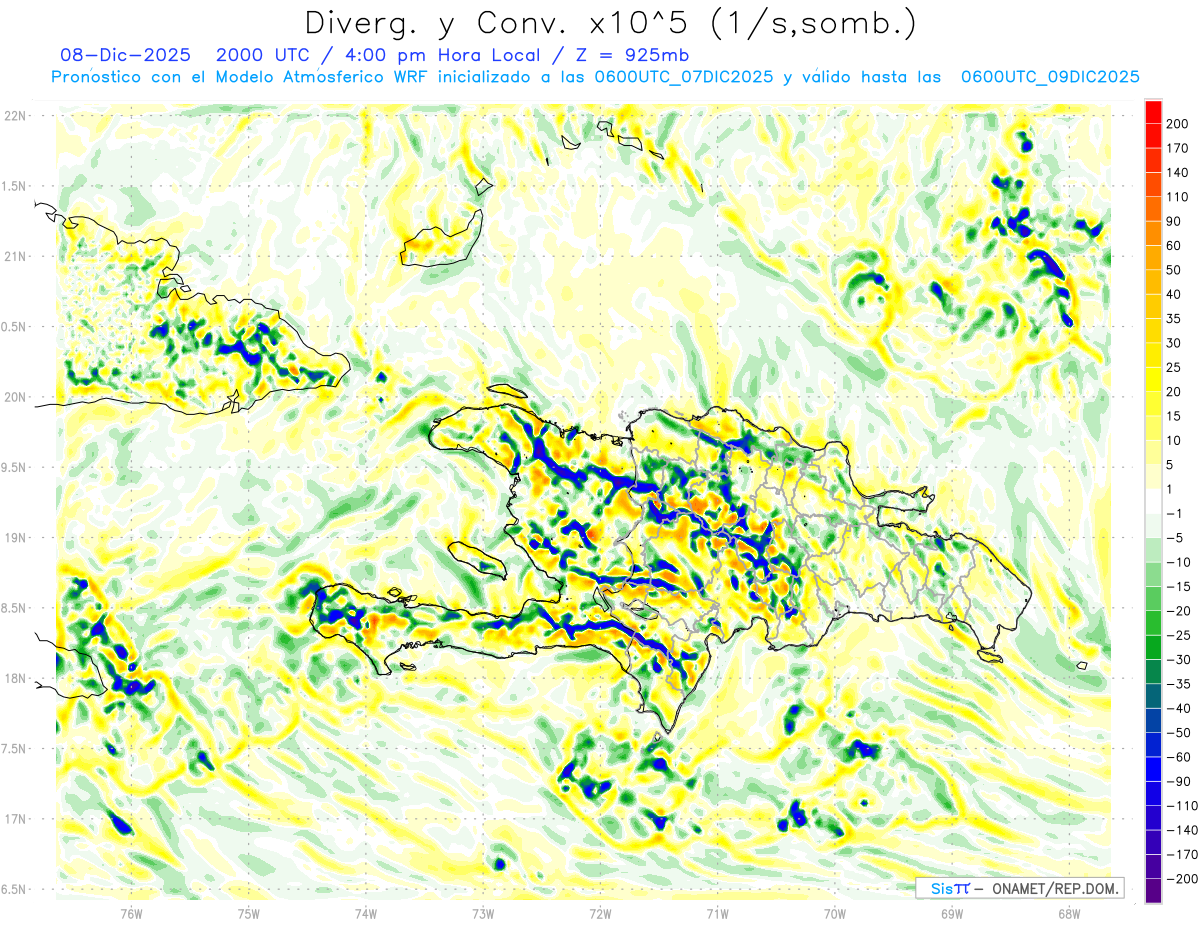Click the "75W" longitude label

tap(249, 913)
